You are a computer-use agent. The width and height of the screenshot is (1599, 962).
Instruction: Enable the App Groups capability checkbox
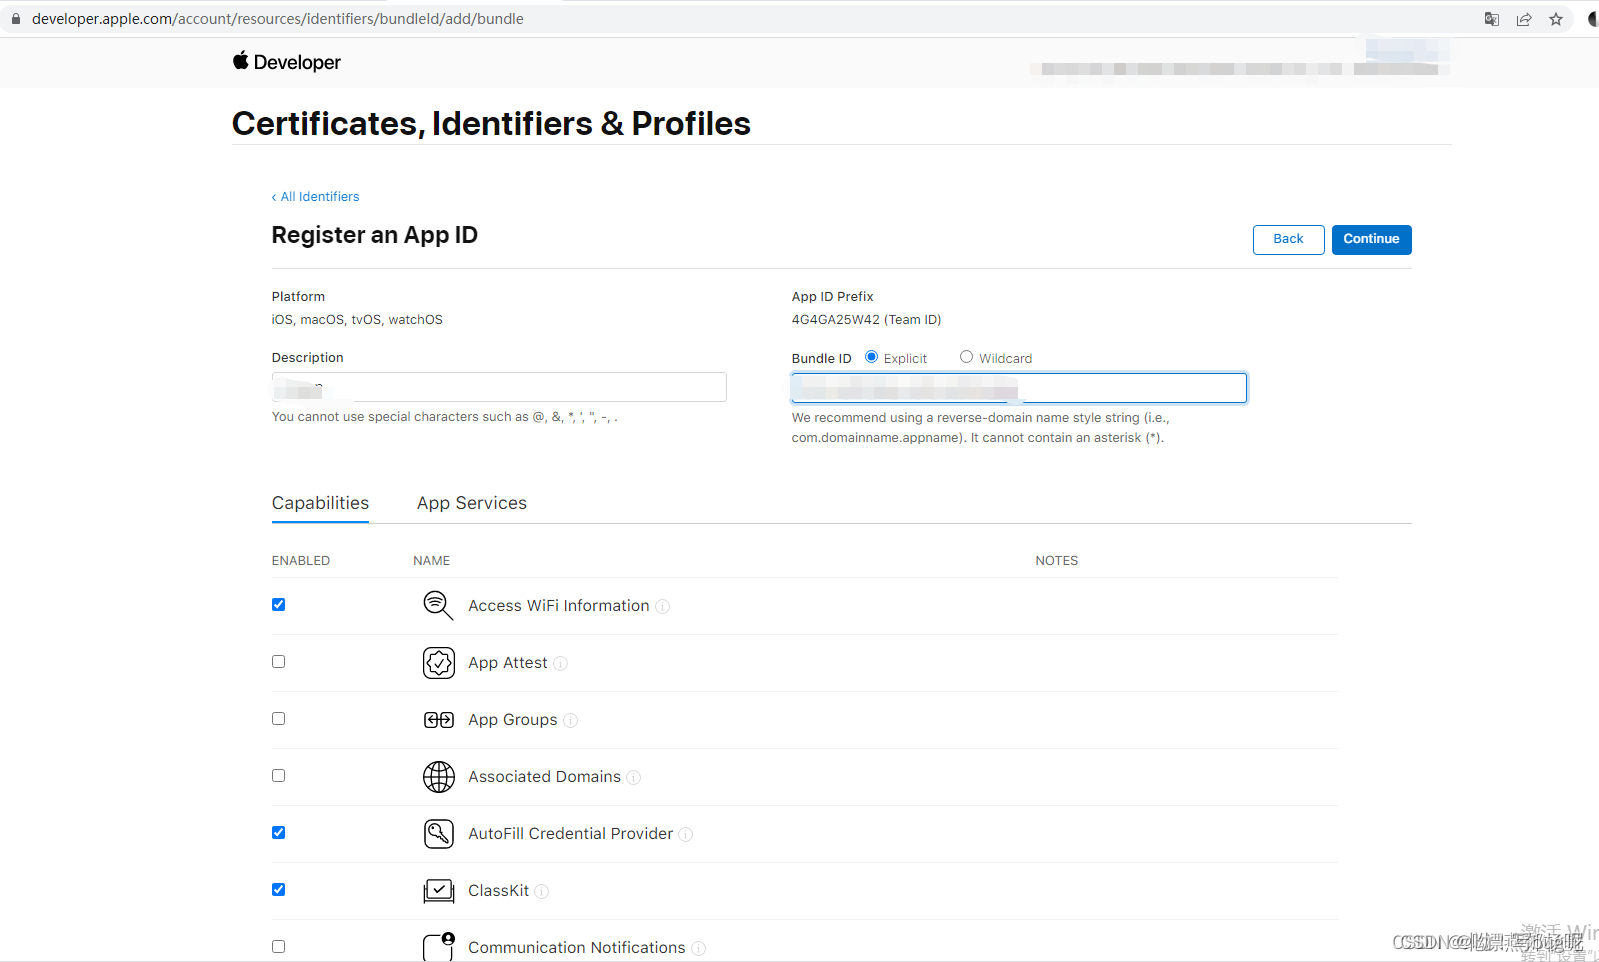coord(279,719)
